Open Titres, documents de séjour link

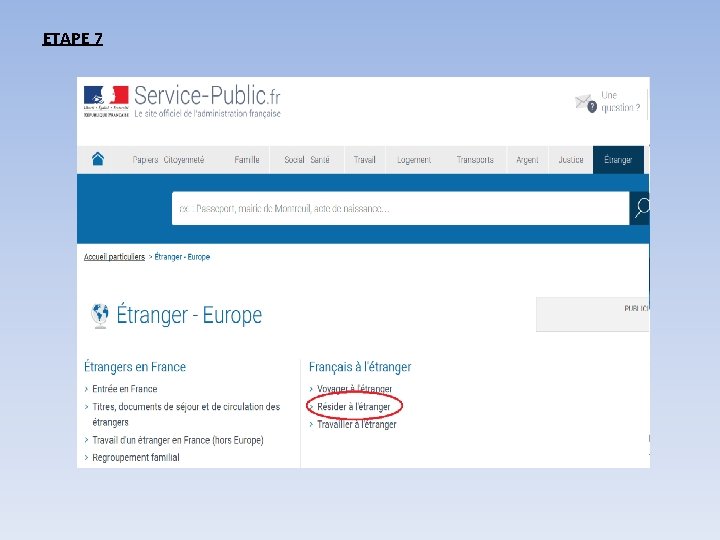click(x=186, y=414)
